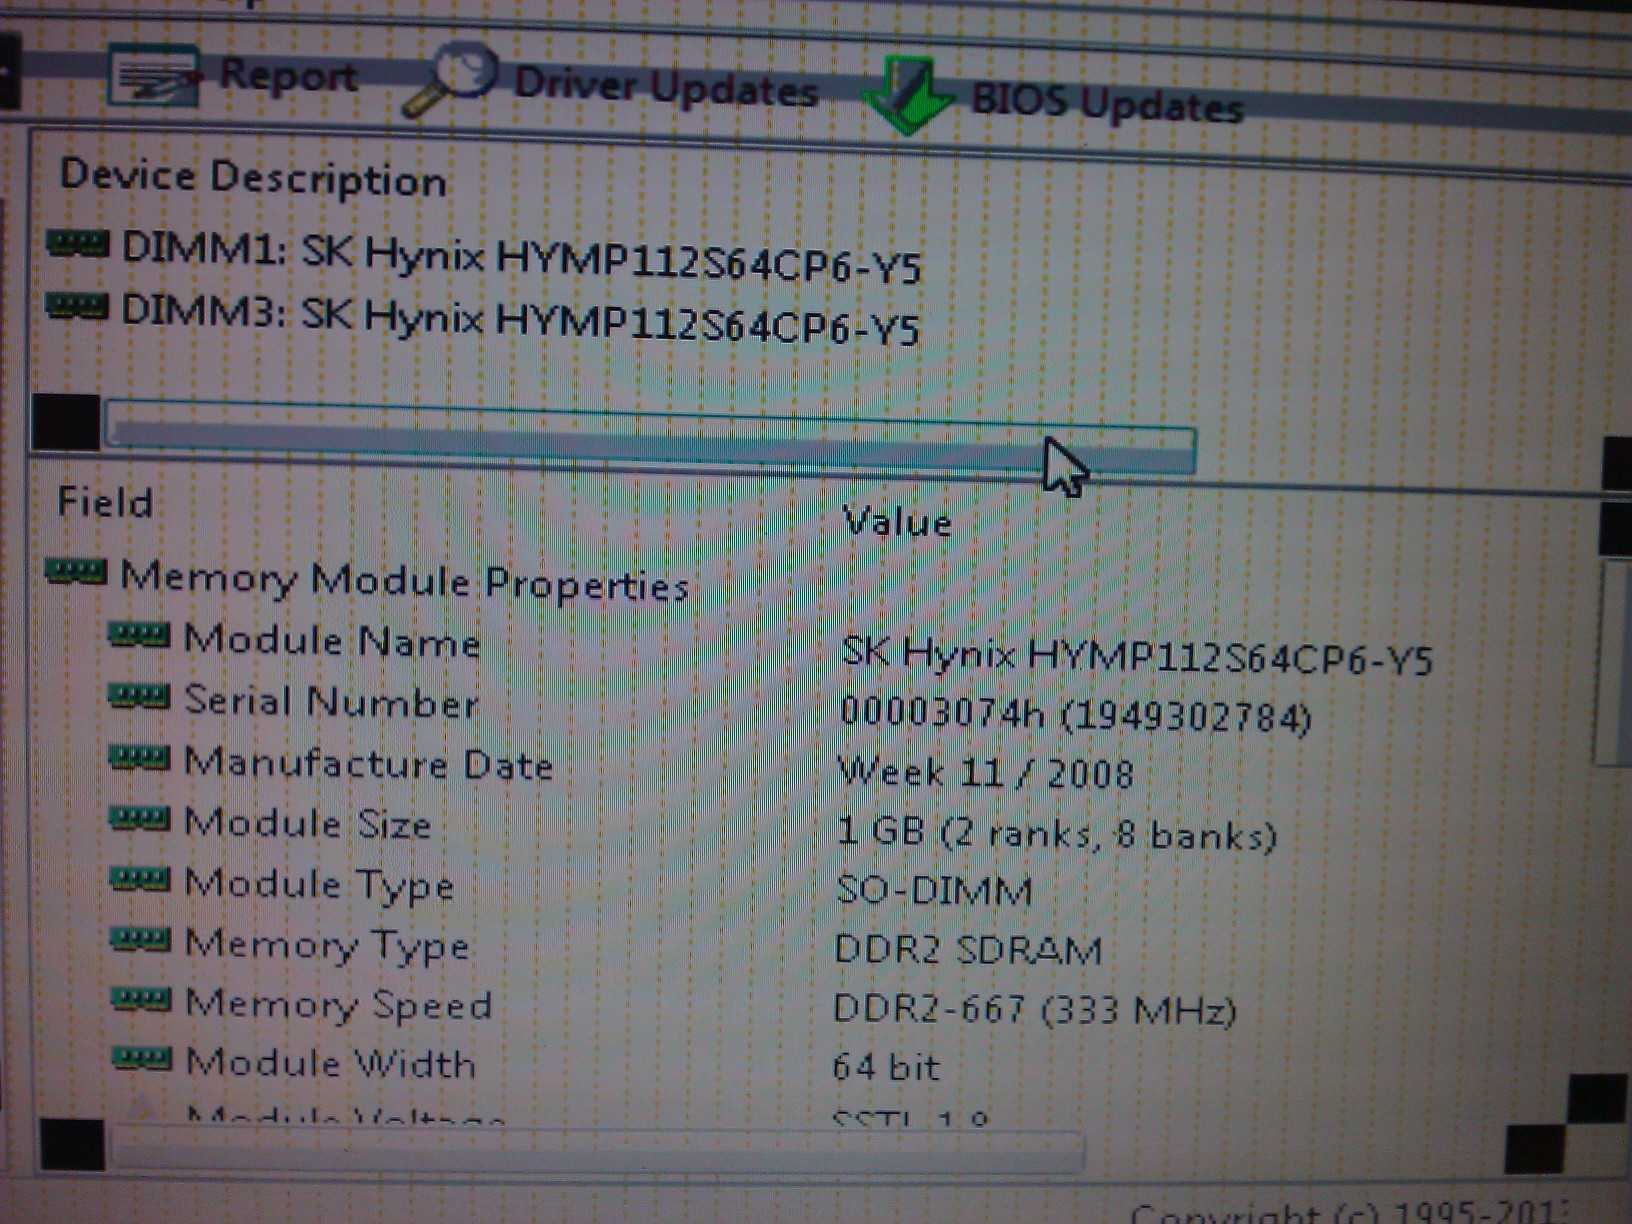Click the Serial Number row icon

pos(139,697)
